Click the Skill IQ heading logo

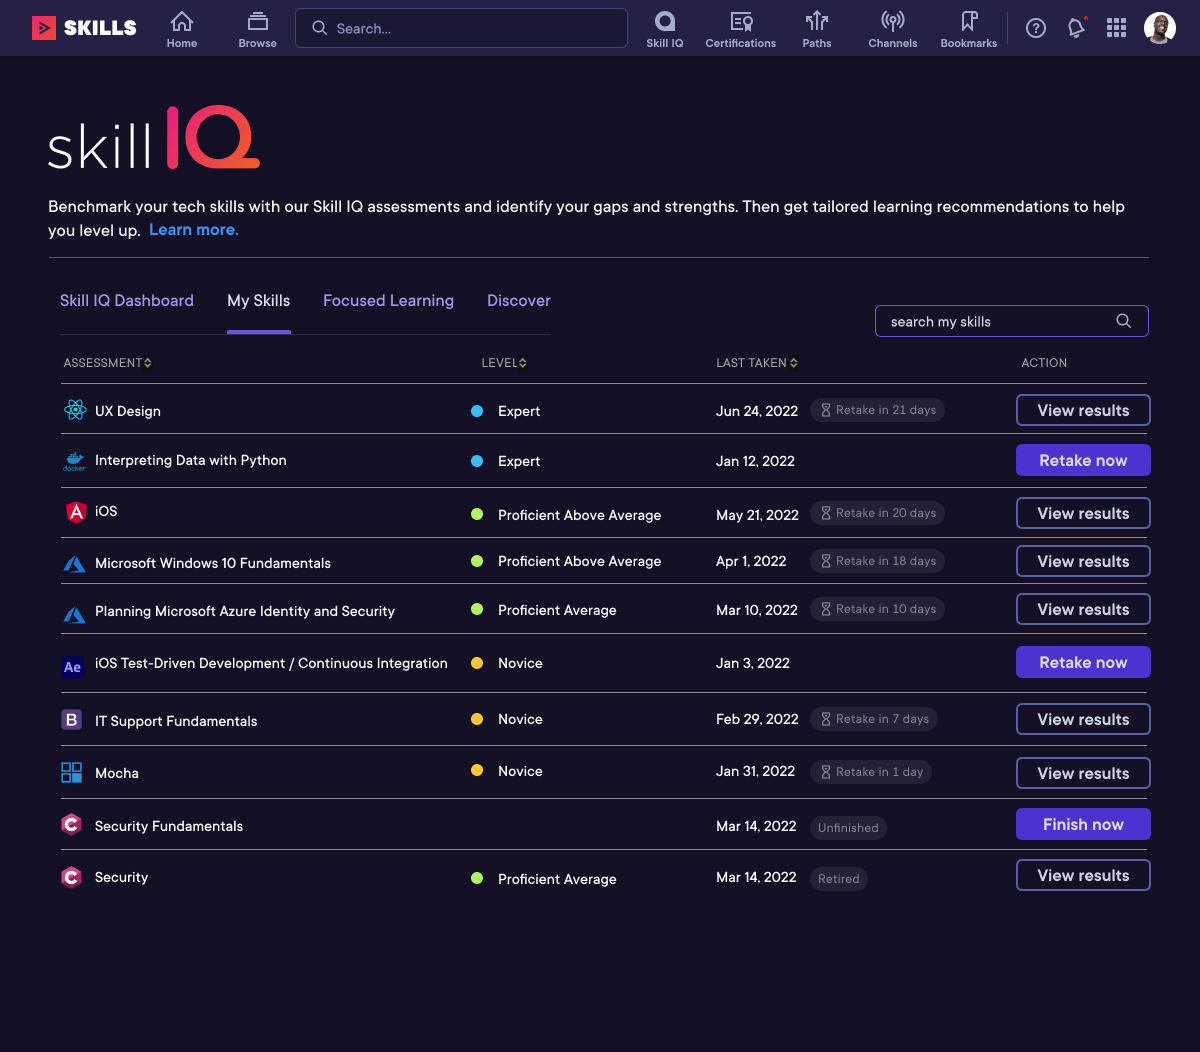(154, 138)
